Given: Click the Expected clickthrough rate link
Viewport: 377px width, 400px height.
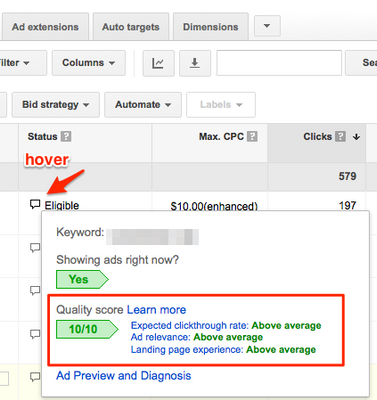Looking at the screenshot, I should pos(190,326).
